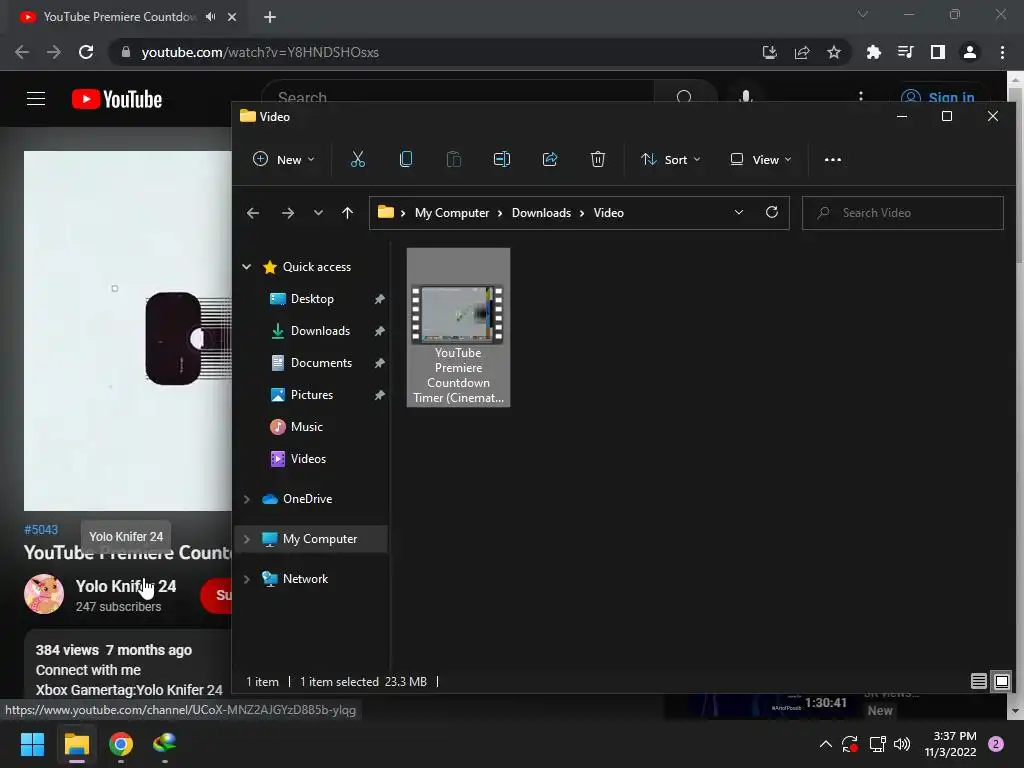The image size is (1024, 768).
Task: Open YouTube hamburger guide menu
Action: 36,99
